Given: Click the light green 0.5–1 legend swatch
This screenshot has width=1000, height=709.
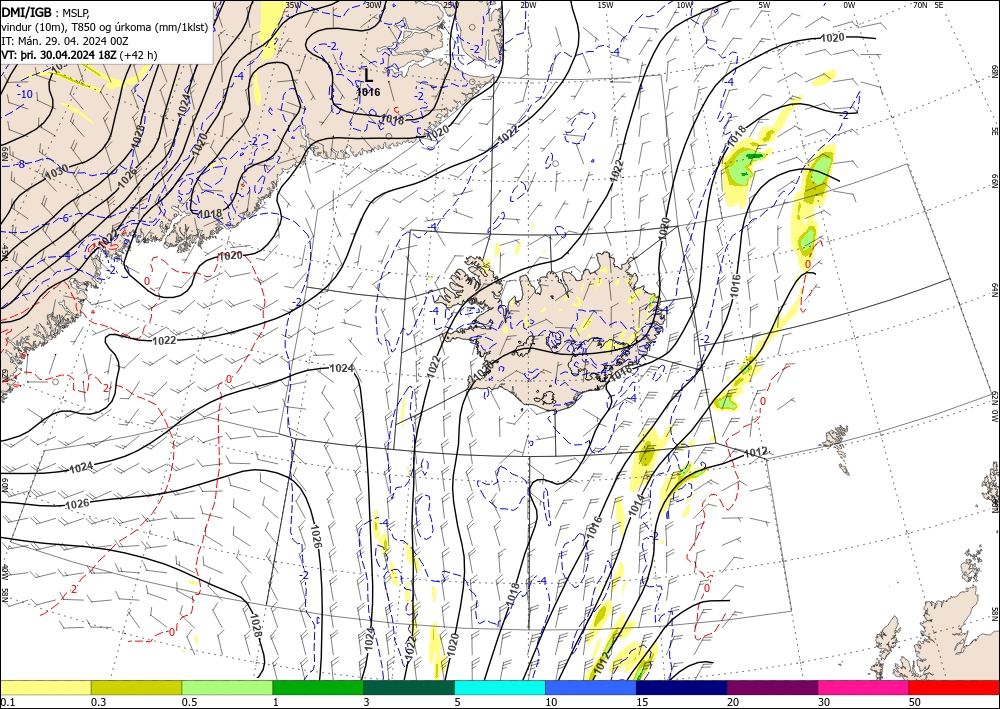Looking at the screenshot, I should (227, 687).
